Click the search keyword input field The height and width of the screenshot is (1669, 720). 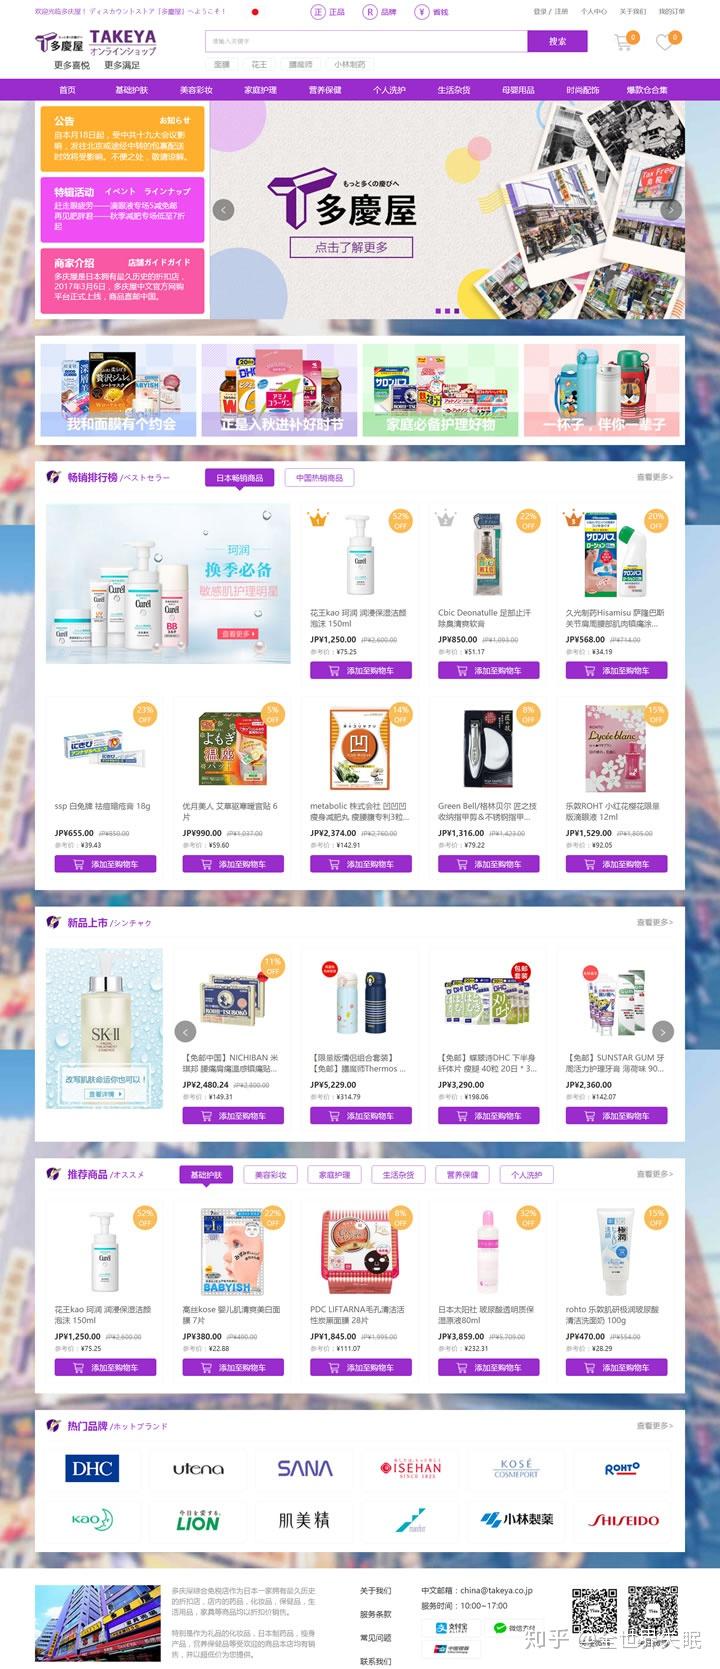(x=366, y=41)
